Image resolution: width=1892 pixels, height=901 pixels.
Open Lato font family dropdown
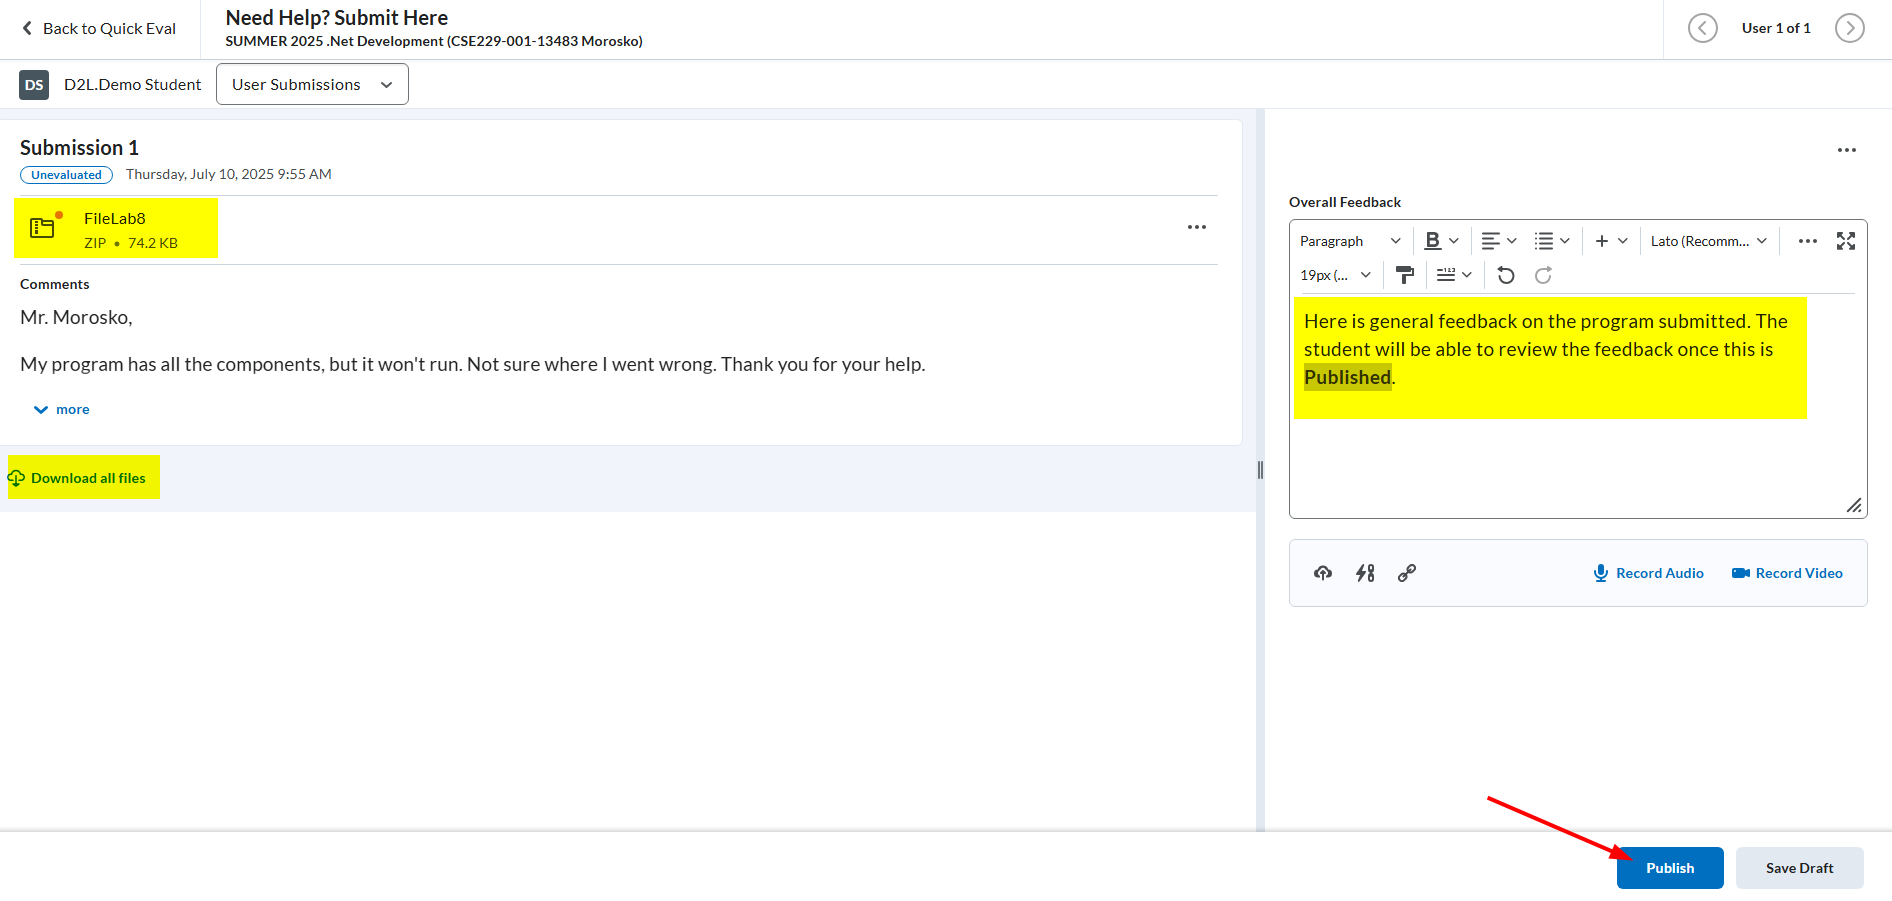click(1709, 241)
